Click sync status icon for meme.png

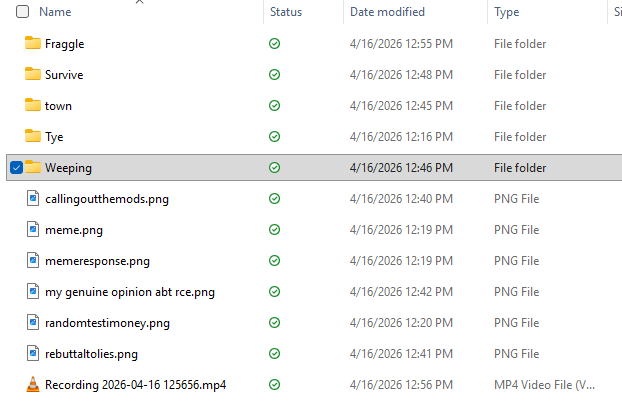(275, 229)
